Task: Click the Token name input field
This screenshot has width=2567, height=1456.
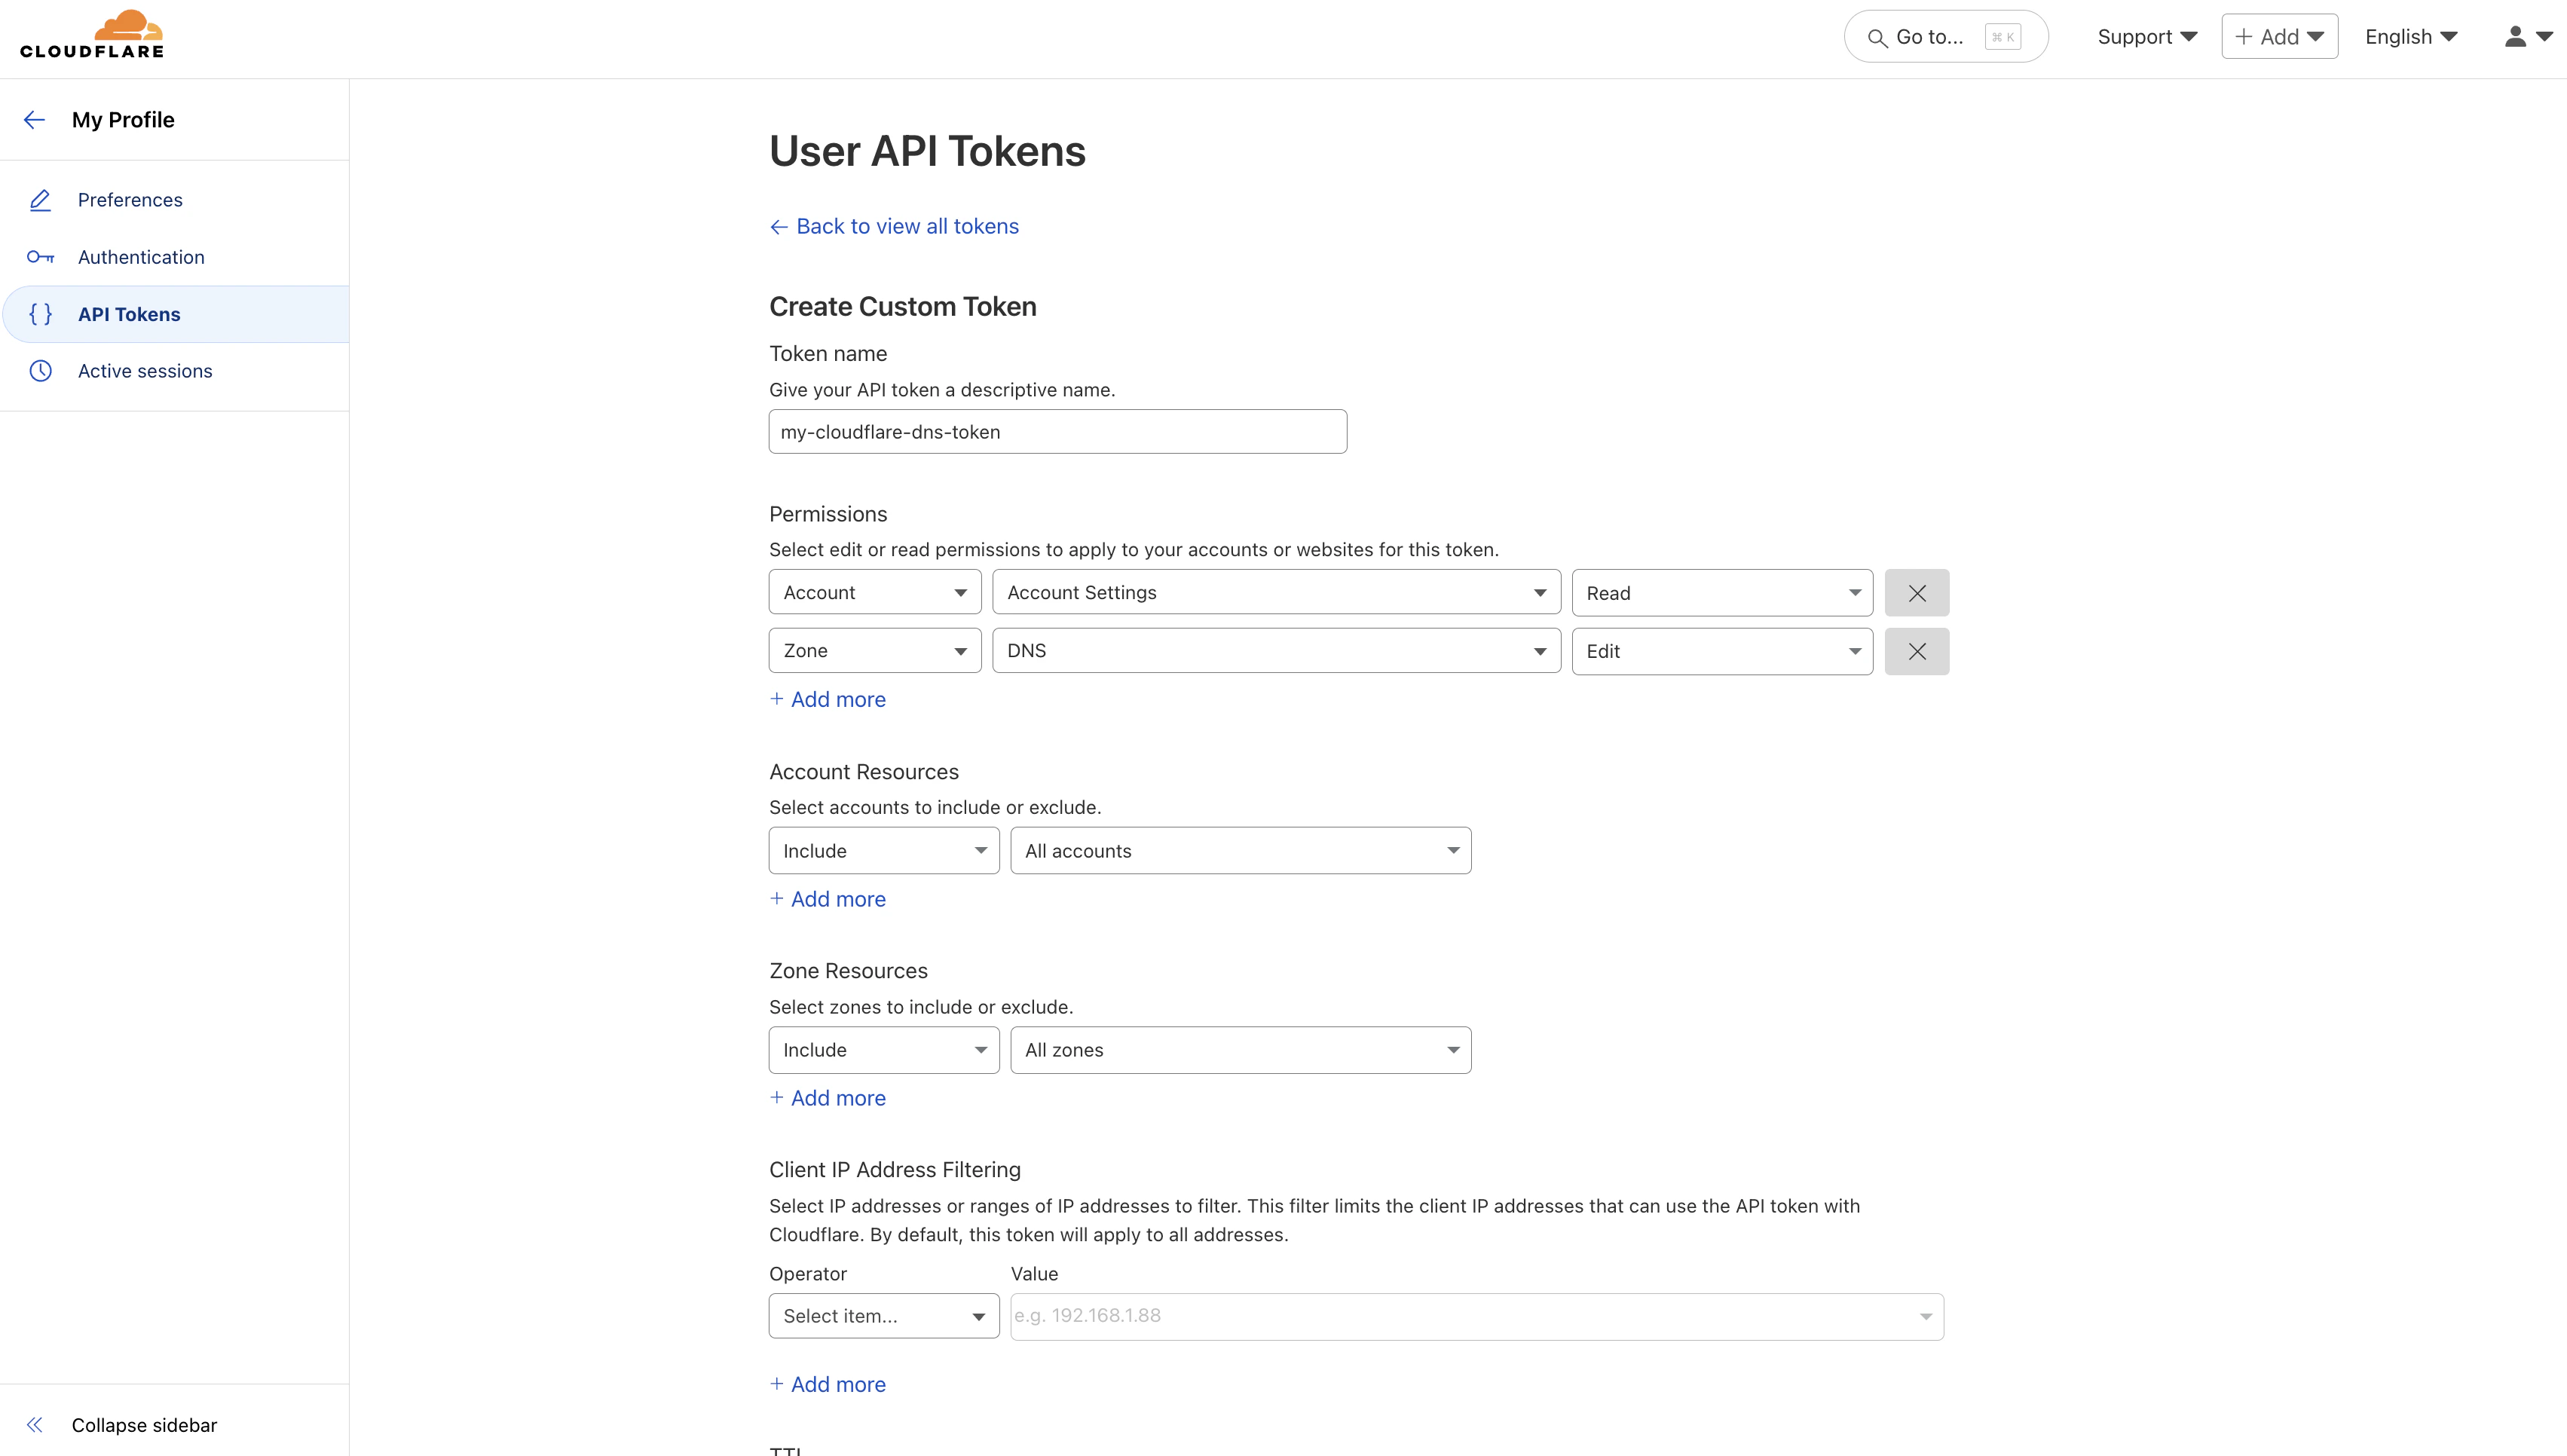Action: [x=1057, y=432]
